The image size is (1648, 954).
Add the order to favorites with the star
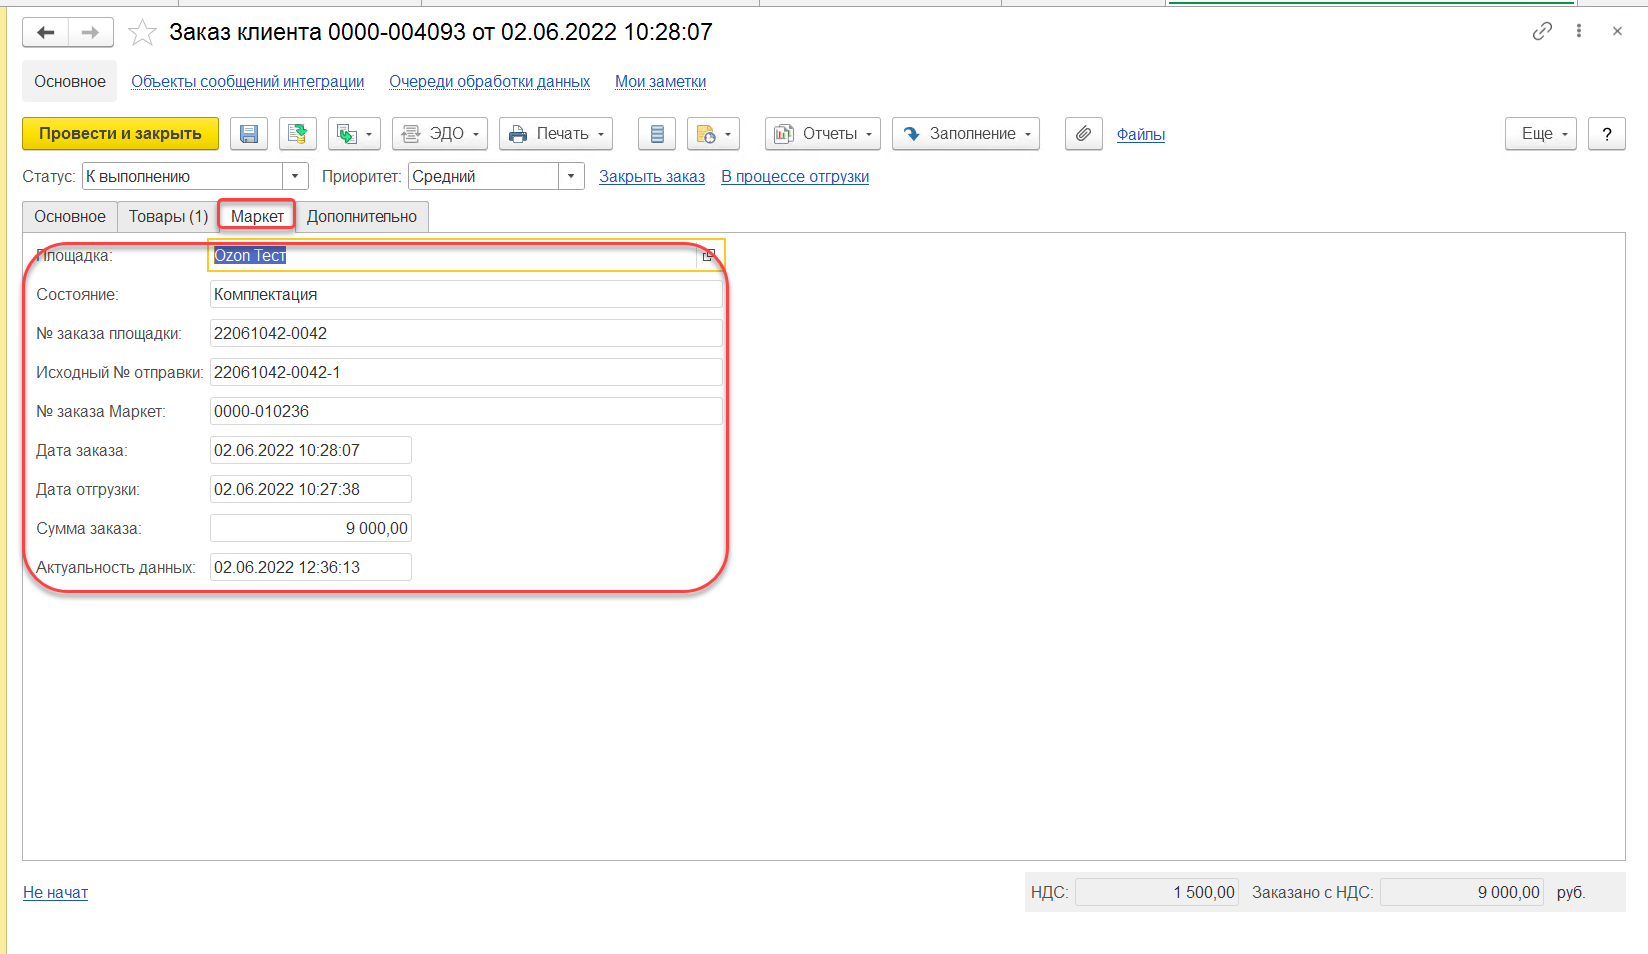143,33
